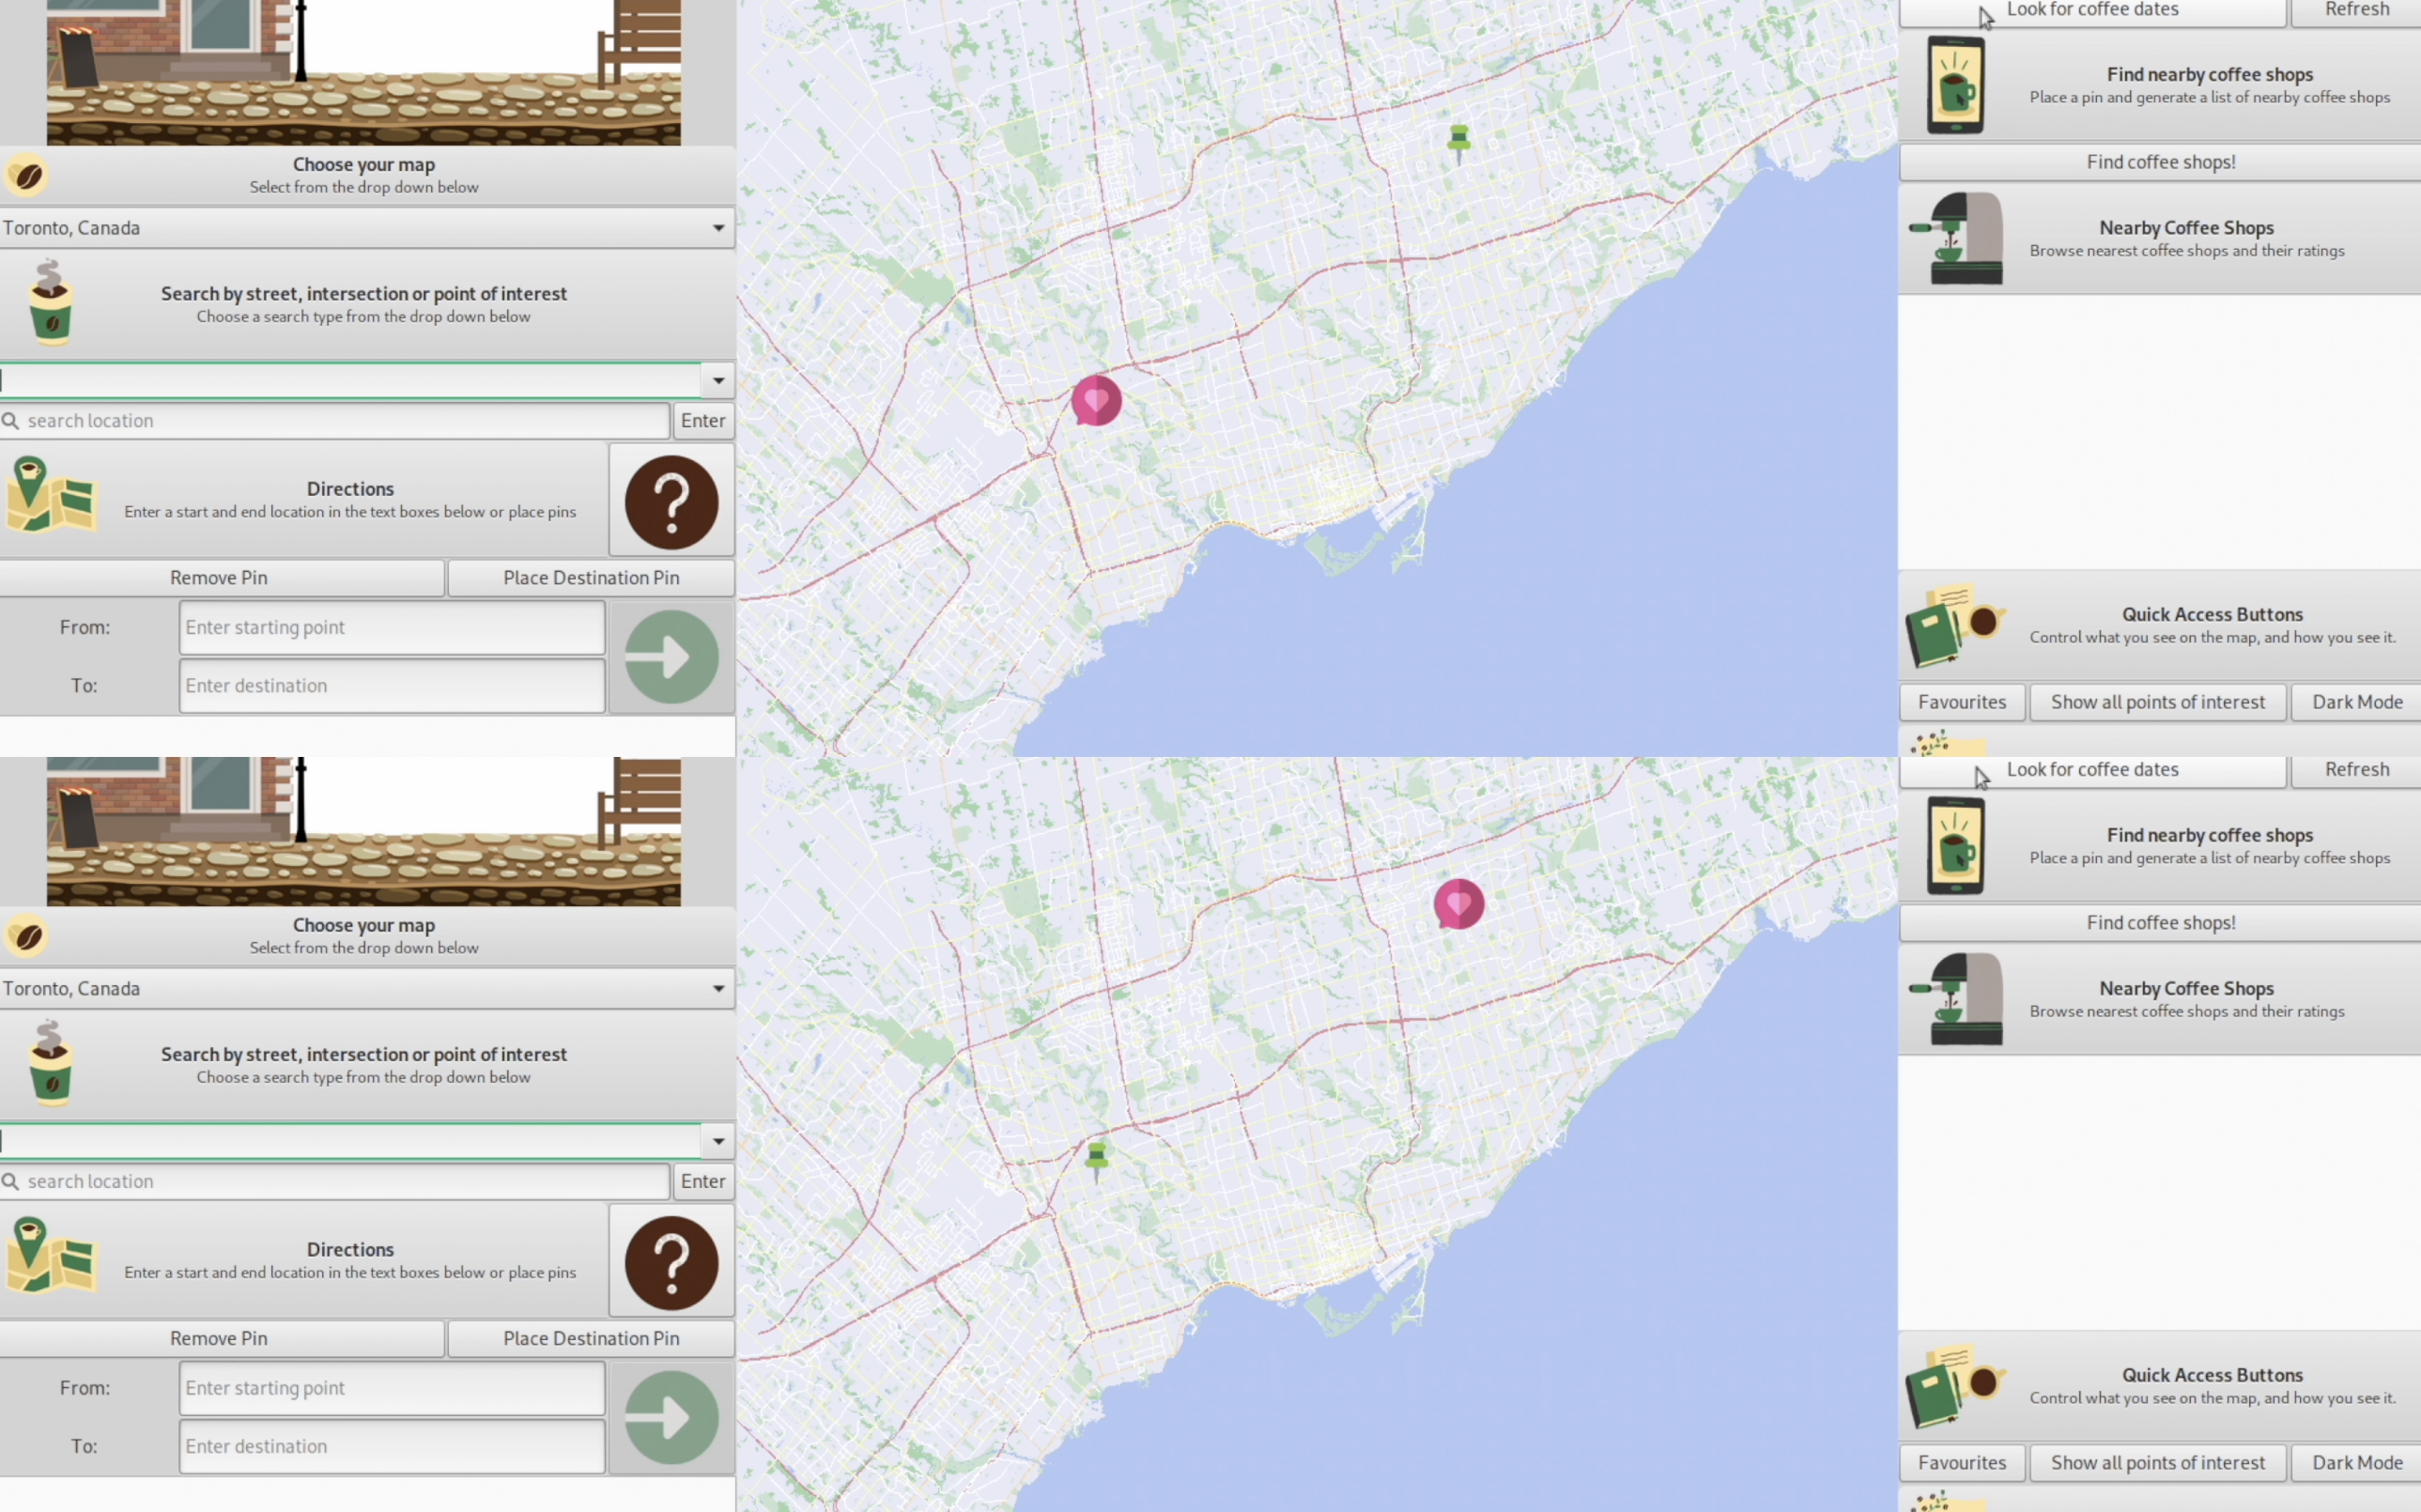
Task: Open the Toronto, Canada map dropdown in lower panel
Action: pos(366,988)
